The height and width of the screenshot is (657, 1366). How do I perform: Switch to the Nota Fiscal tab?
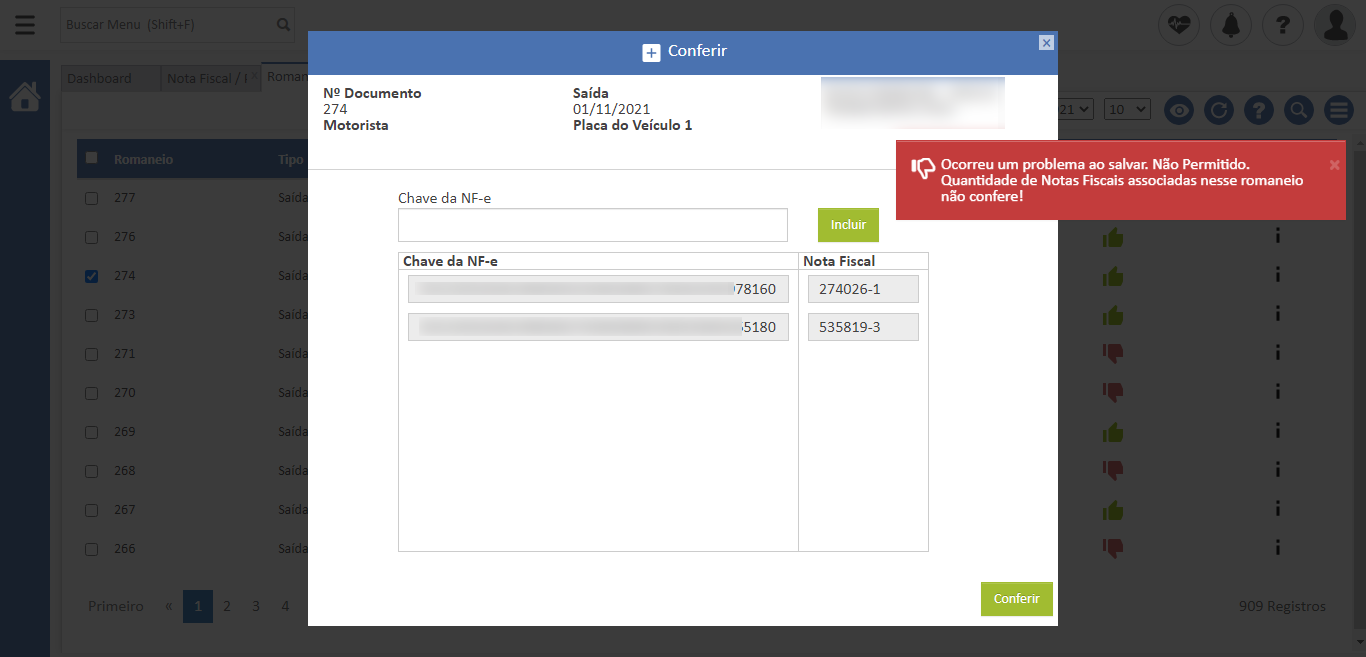coord(206,79)
